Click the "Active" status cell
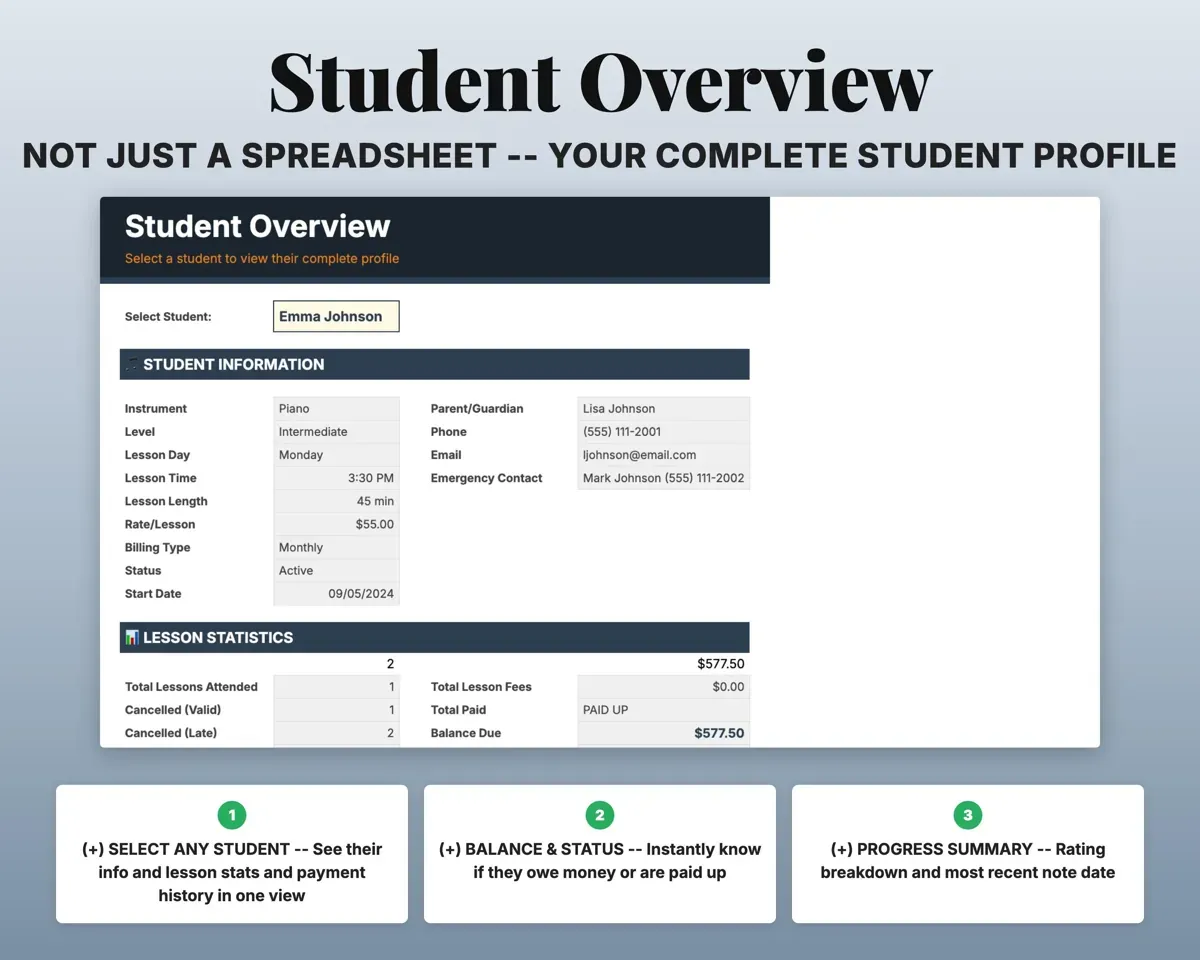Screen dimensions: 1200x960 point(336,570)
